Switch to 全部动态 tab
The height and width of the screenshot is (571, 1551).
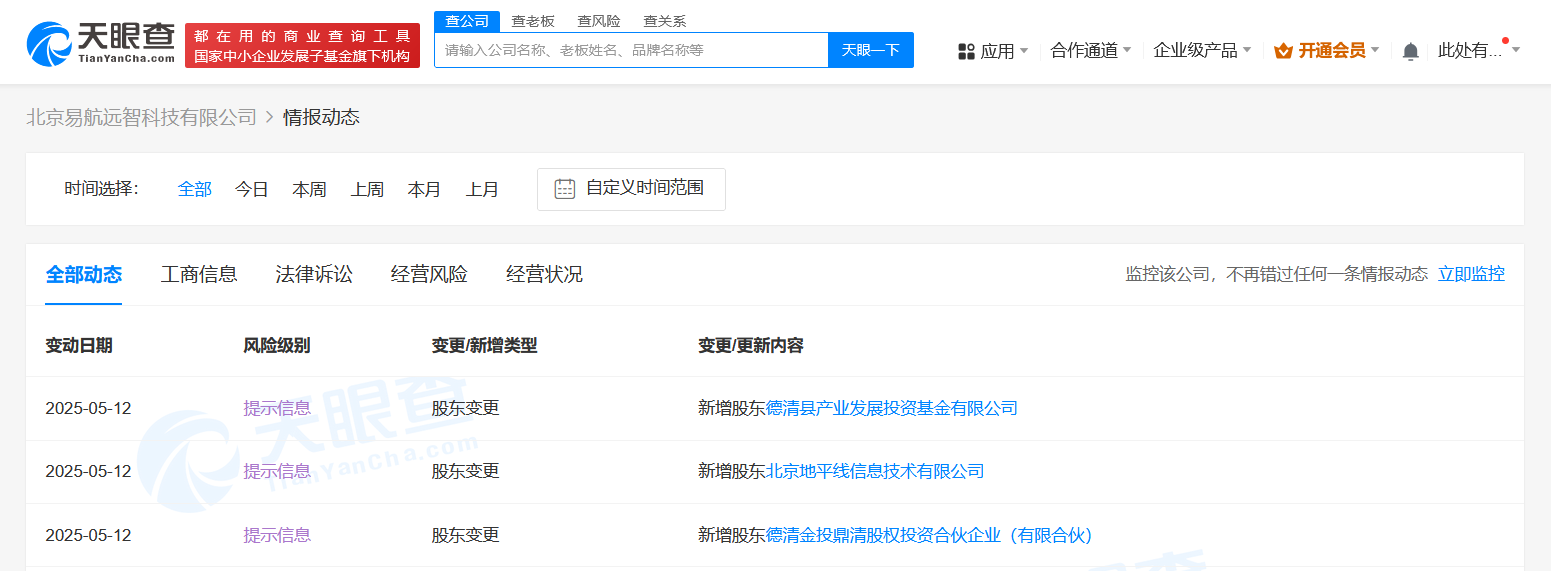coord(84,274)
